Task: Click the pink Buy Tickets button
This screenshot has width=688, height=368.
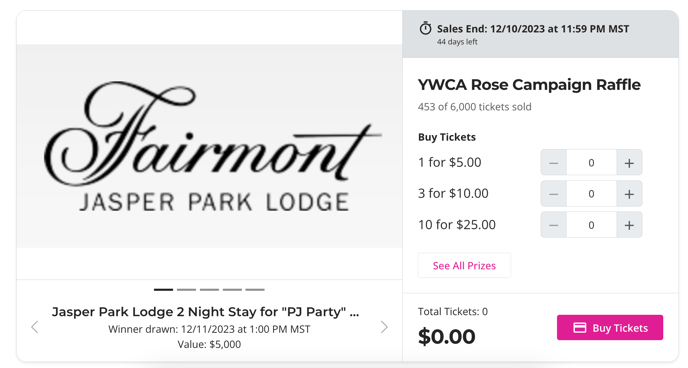Action: pos(610,328)
